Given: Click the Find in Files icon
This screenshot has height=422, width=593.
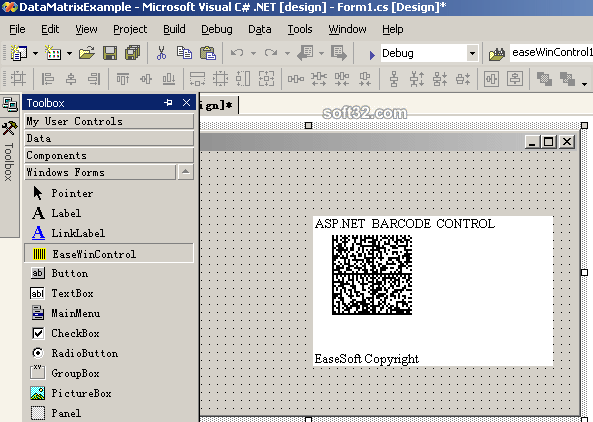Looking at the screenshot, I should pyautogui.click(x=497, y=54).
